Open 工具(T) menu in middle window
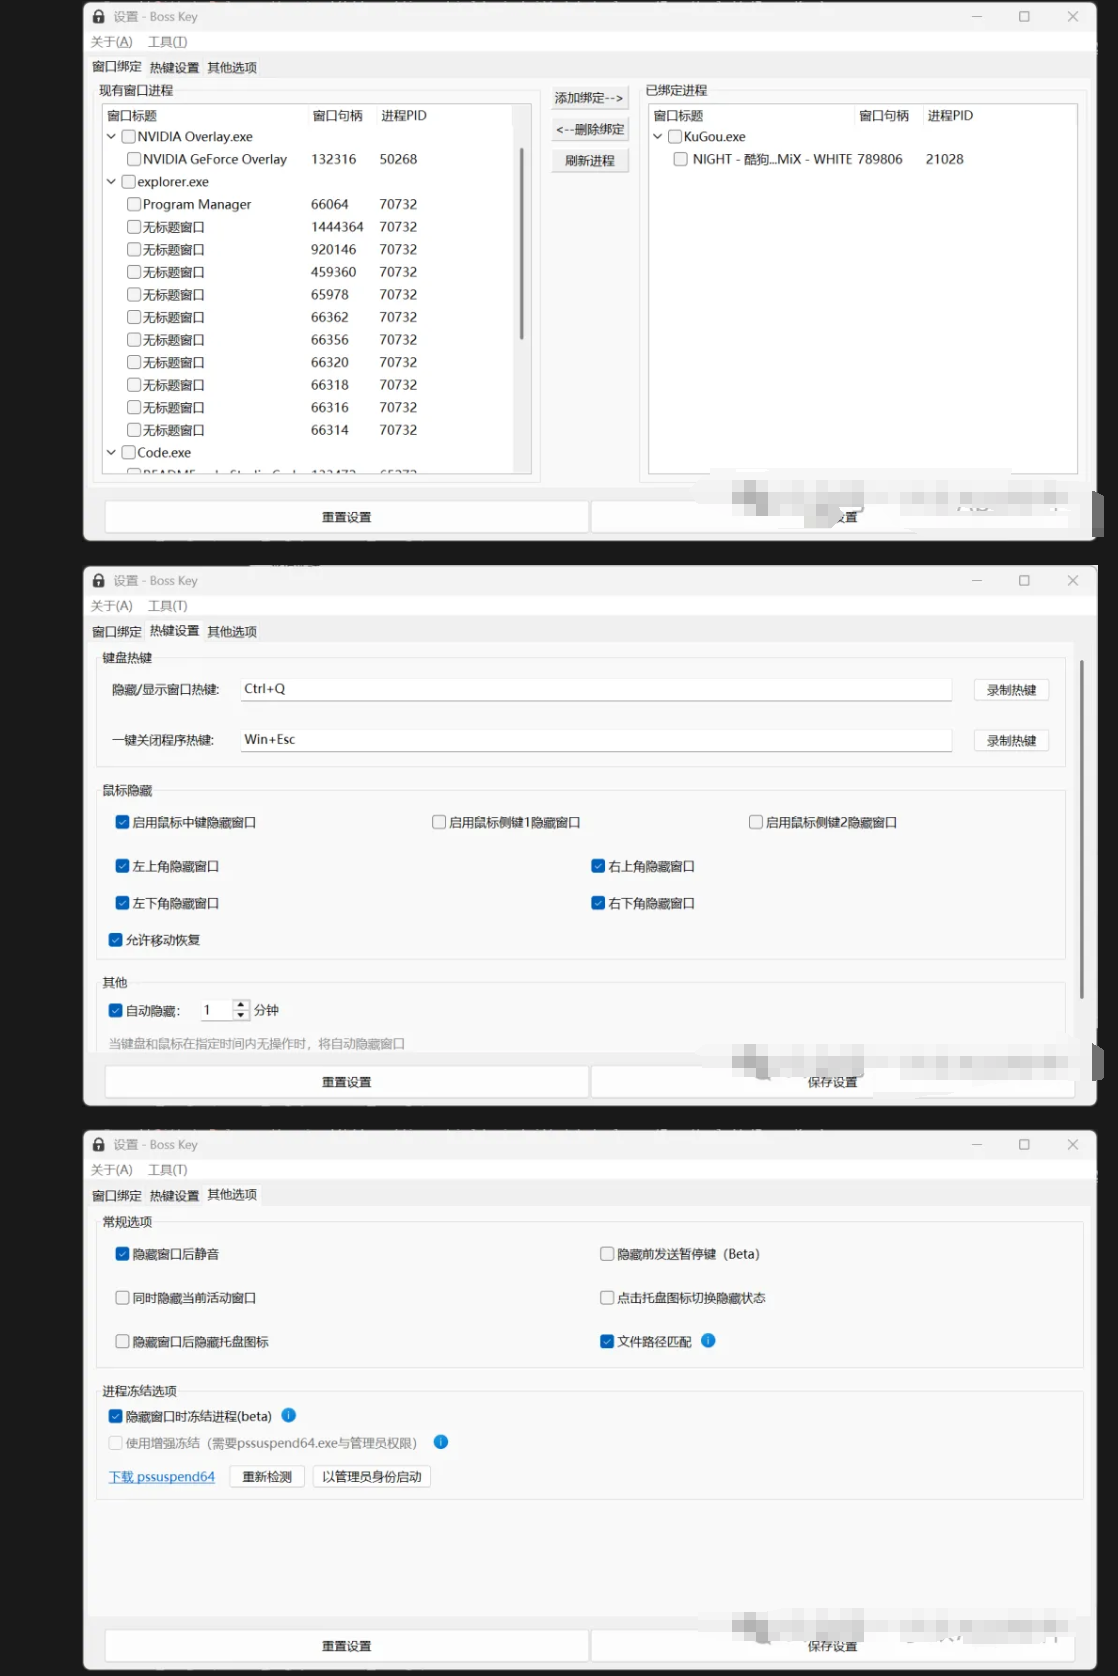 (x=167, y=606)
